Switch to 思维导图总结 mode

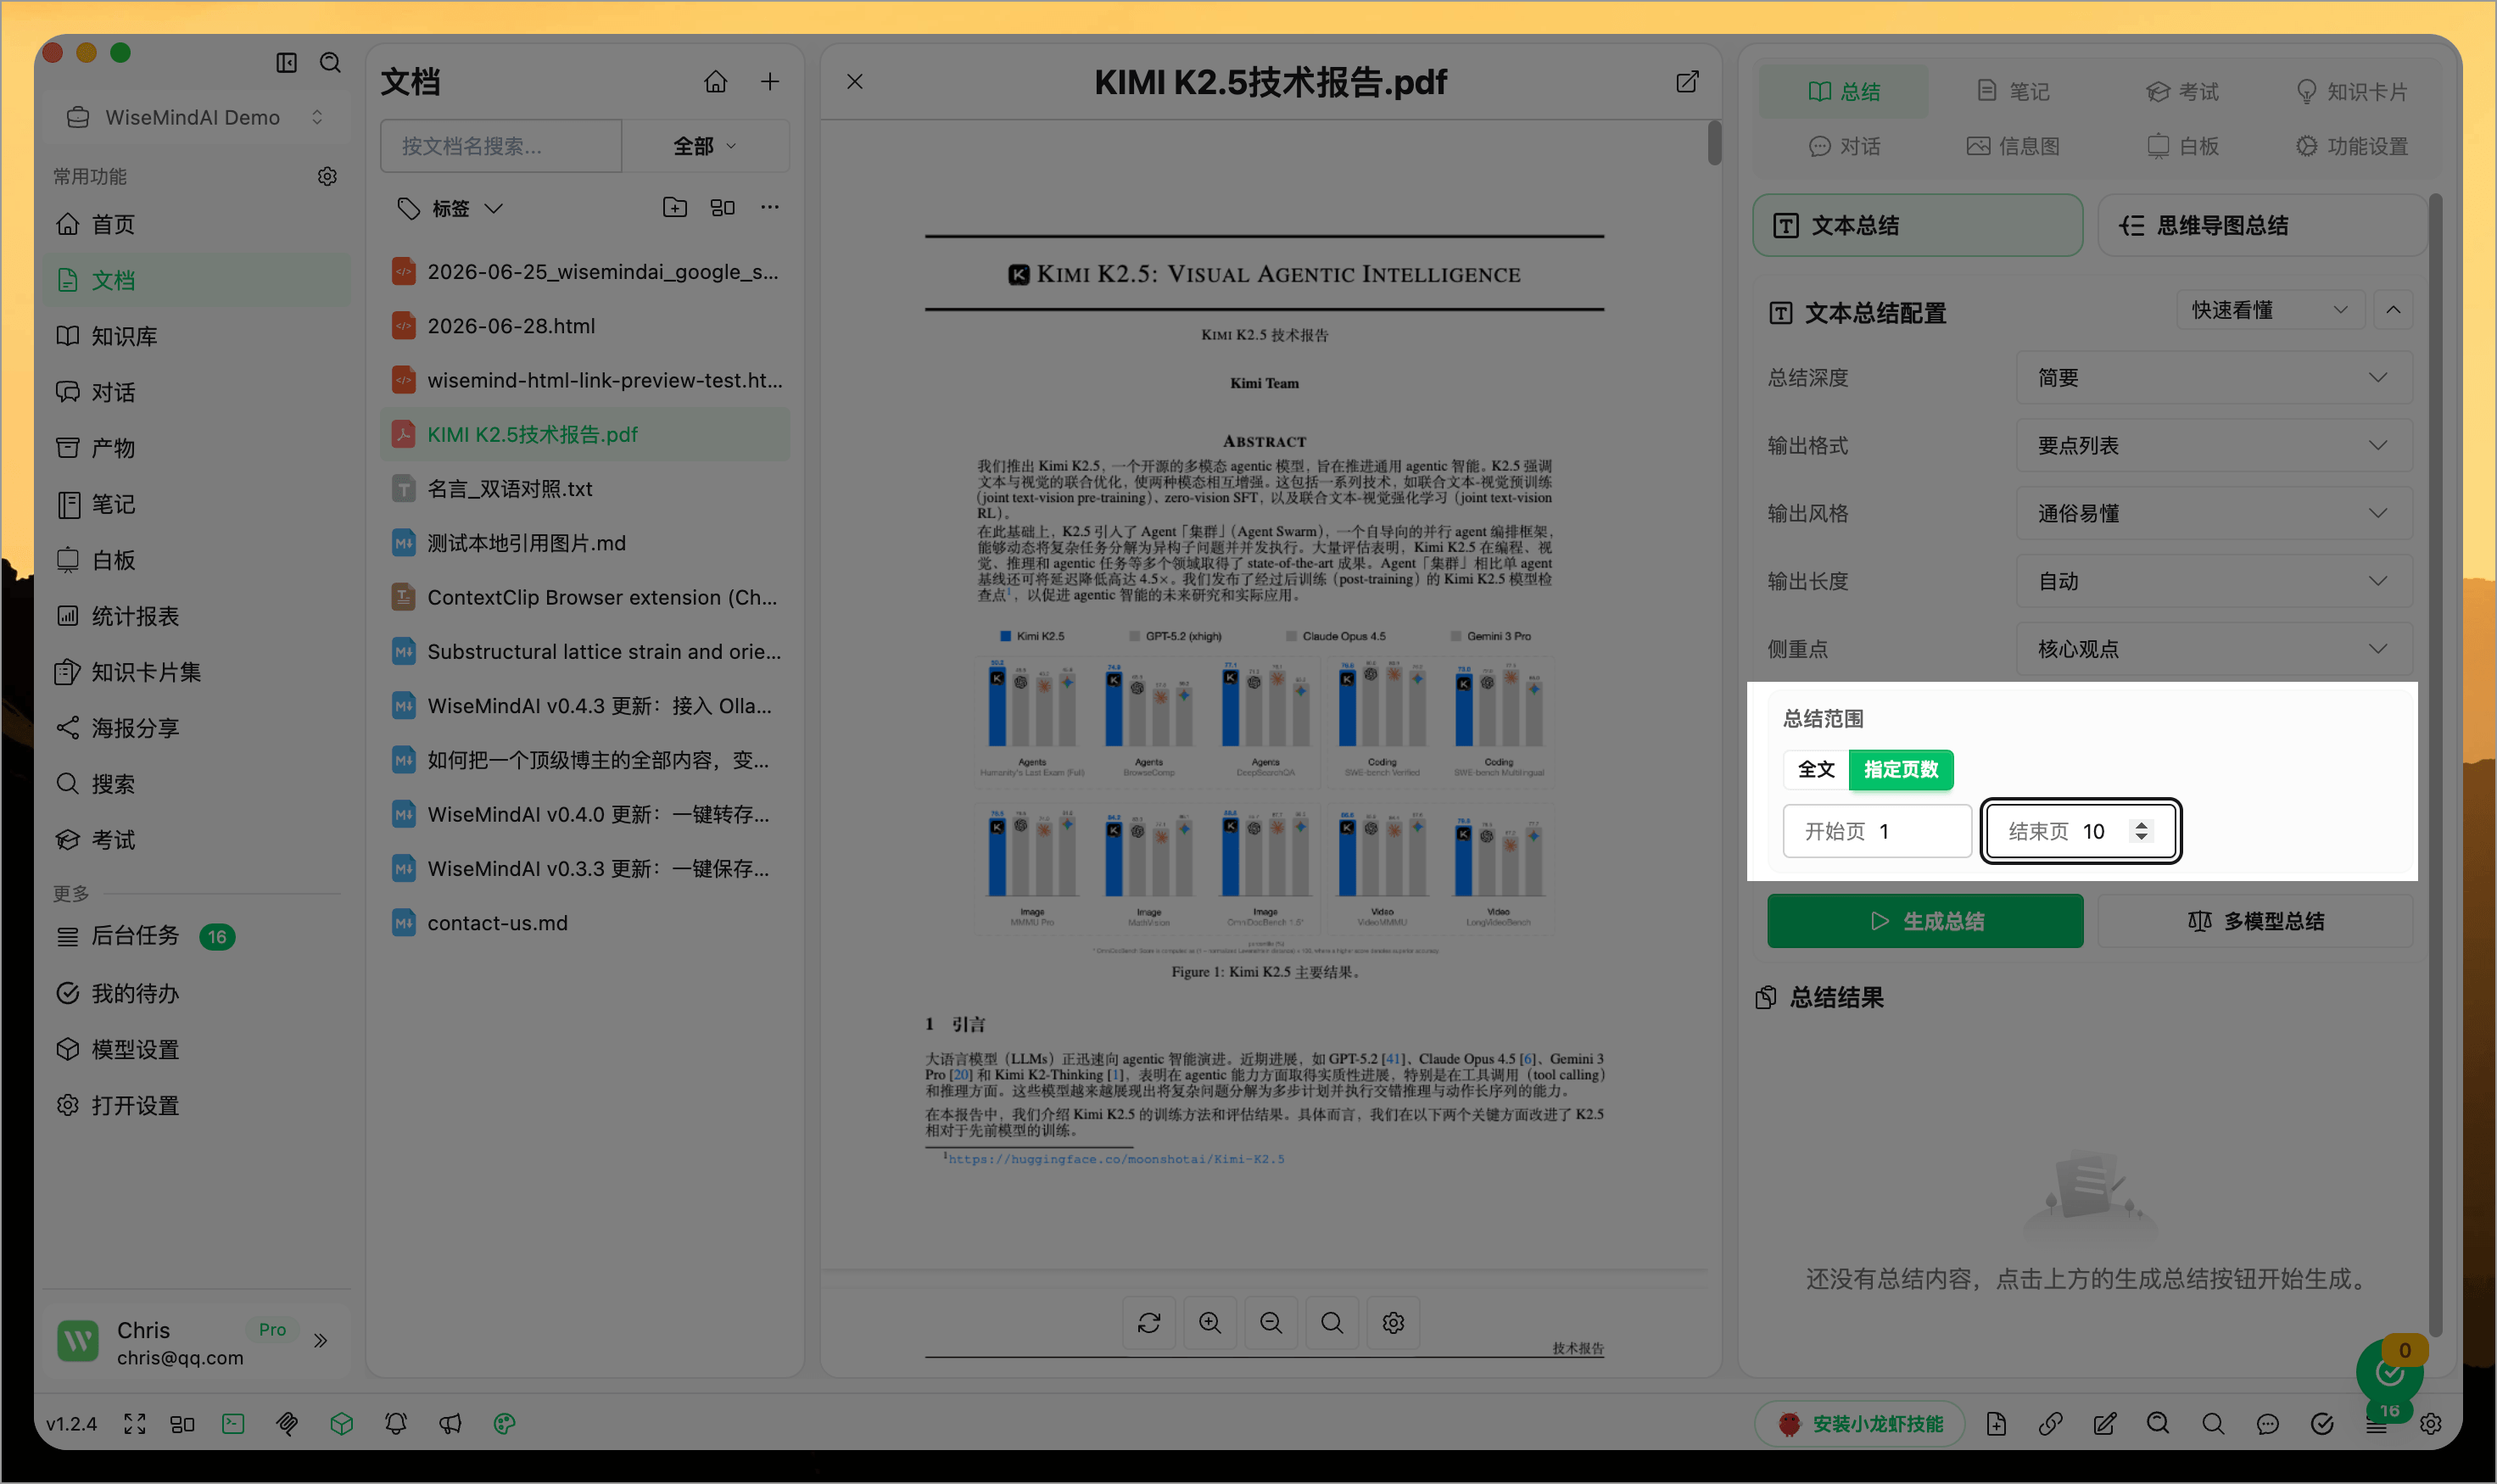2262,225
